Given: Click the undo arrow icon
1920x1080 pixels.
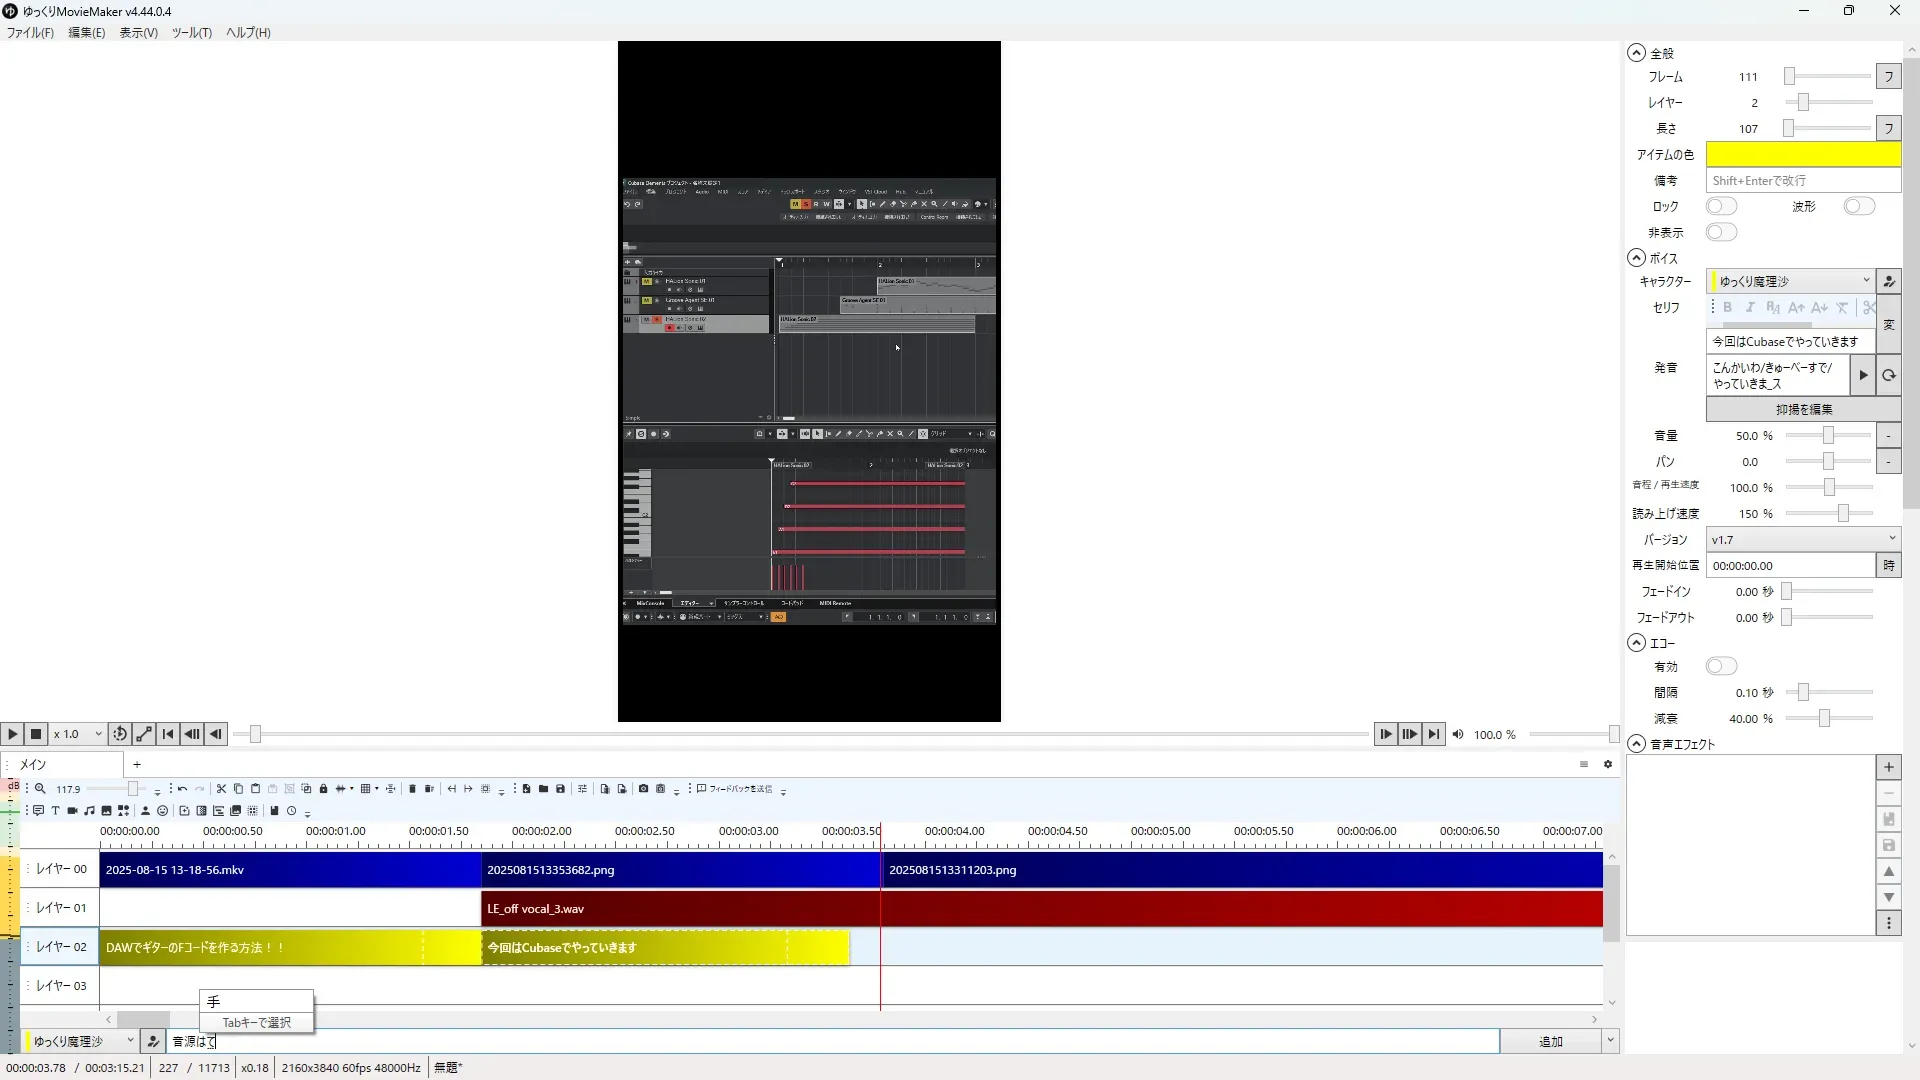Looking at the screenshot, I should point(182,789).
